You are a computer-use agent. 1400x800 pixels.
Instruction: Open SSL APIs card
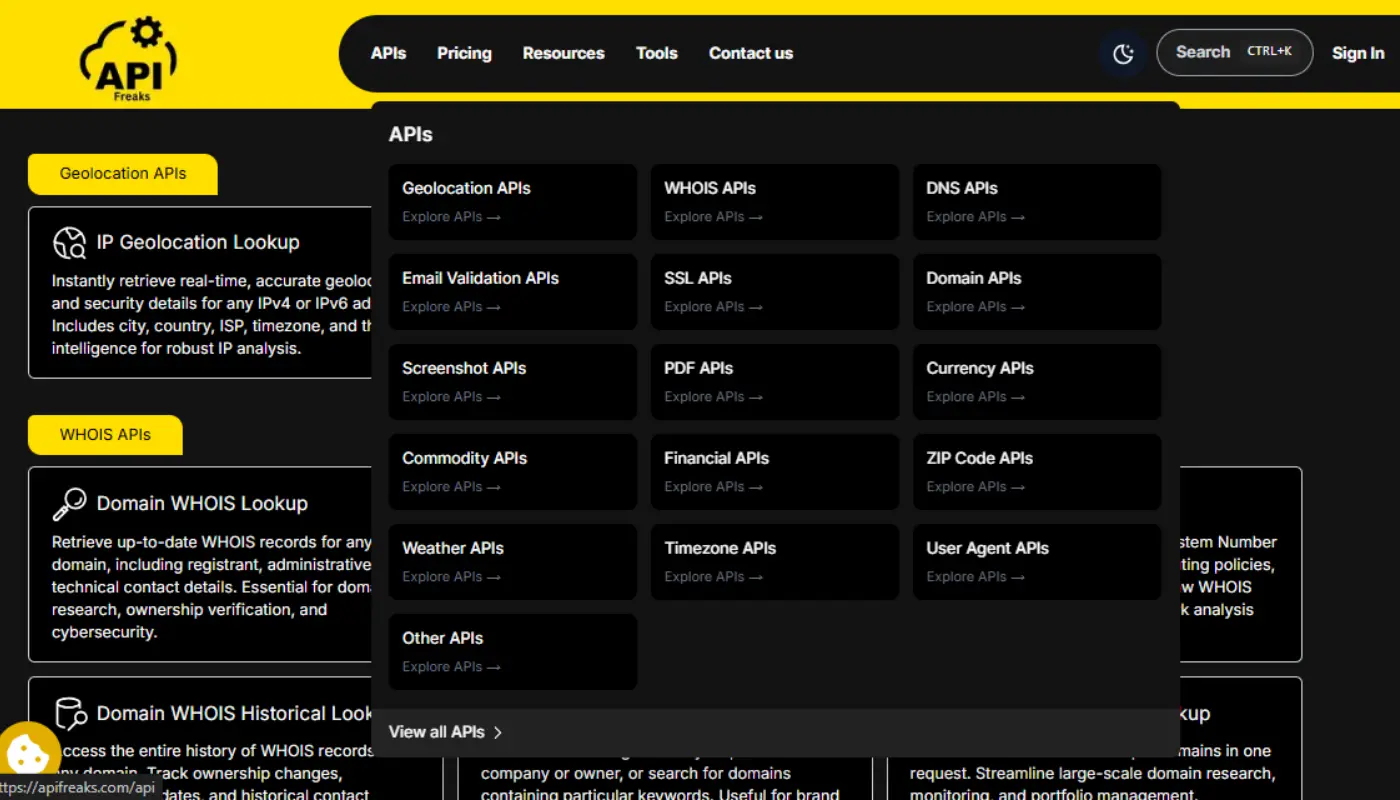(775, 292)
